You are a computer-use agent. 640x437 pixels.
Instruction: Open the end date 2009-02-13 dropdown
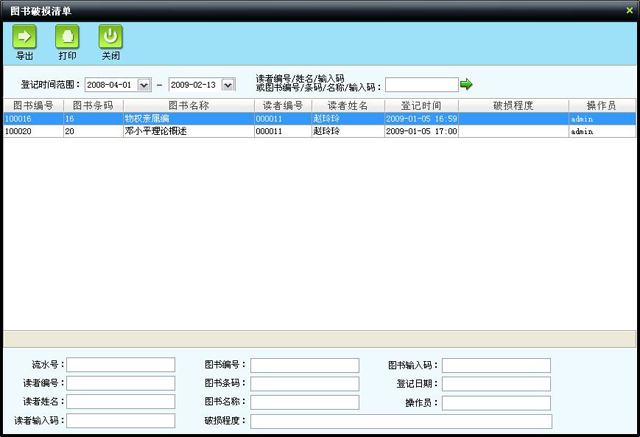click(x=227, y=85)
